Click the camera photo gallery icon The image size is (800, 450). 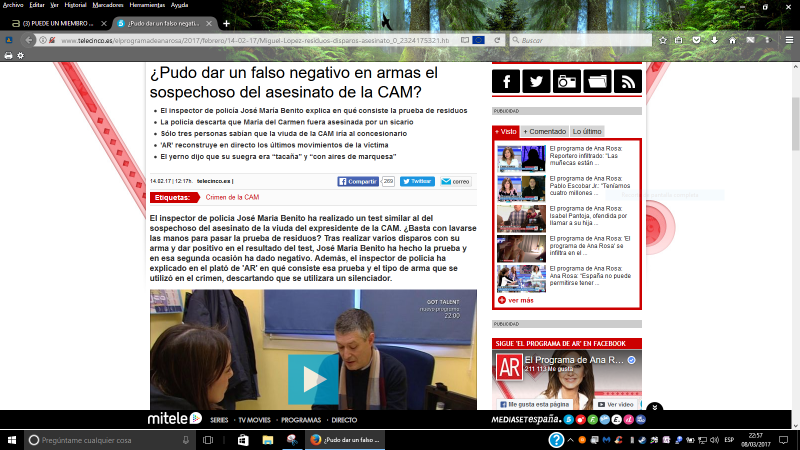(567, 82)
